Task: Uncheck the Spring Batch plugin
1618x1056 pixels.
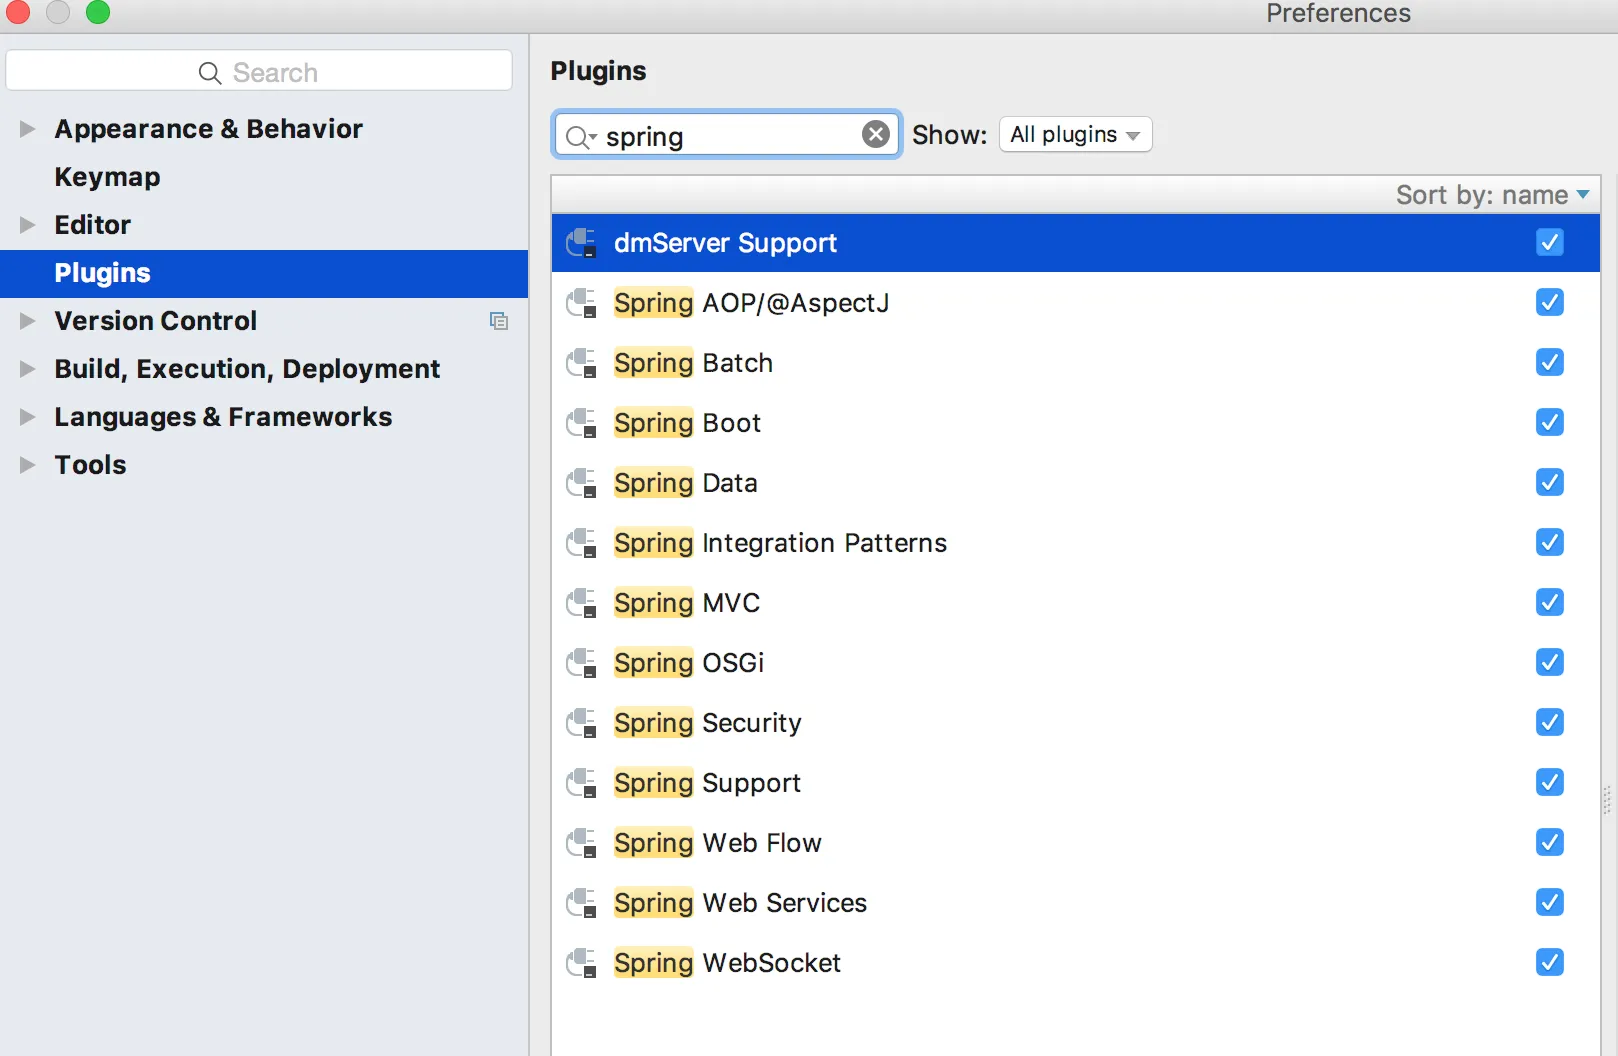Action: 1550,362
